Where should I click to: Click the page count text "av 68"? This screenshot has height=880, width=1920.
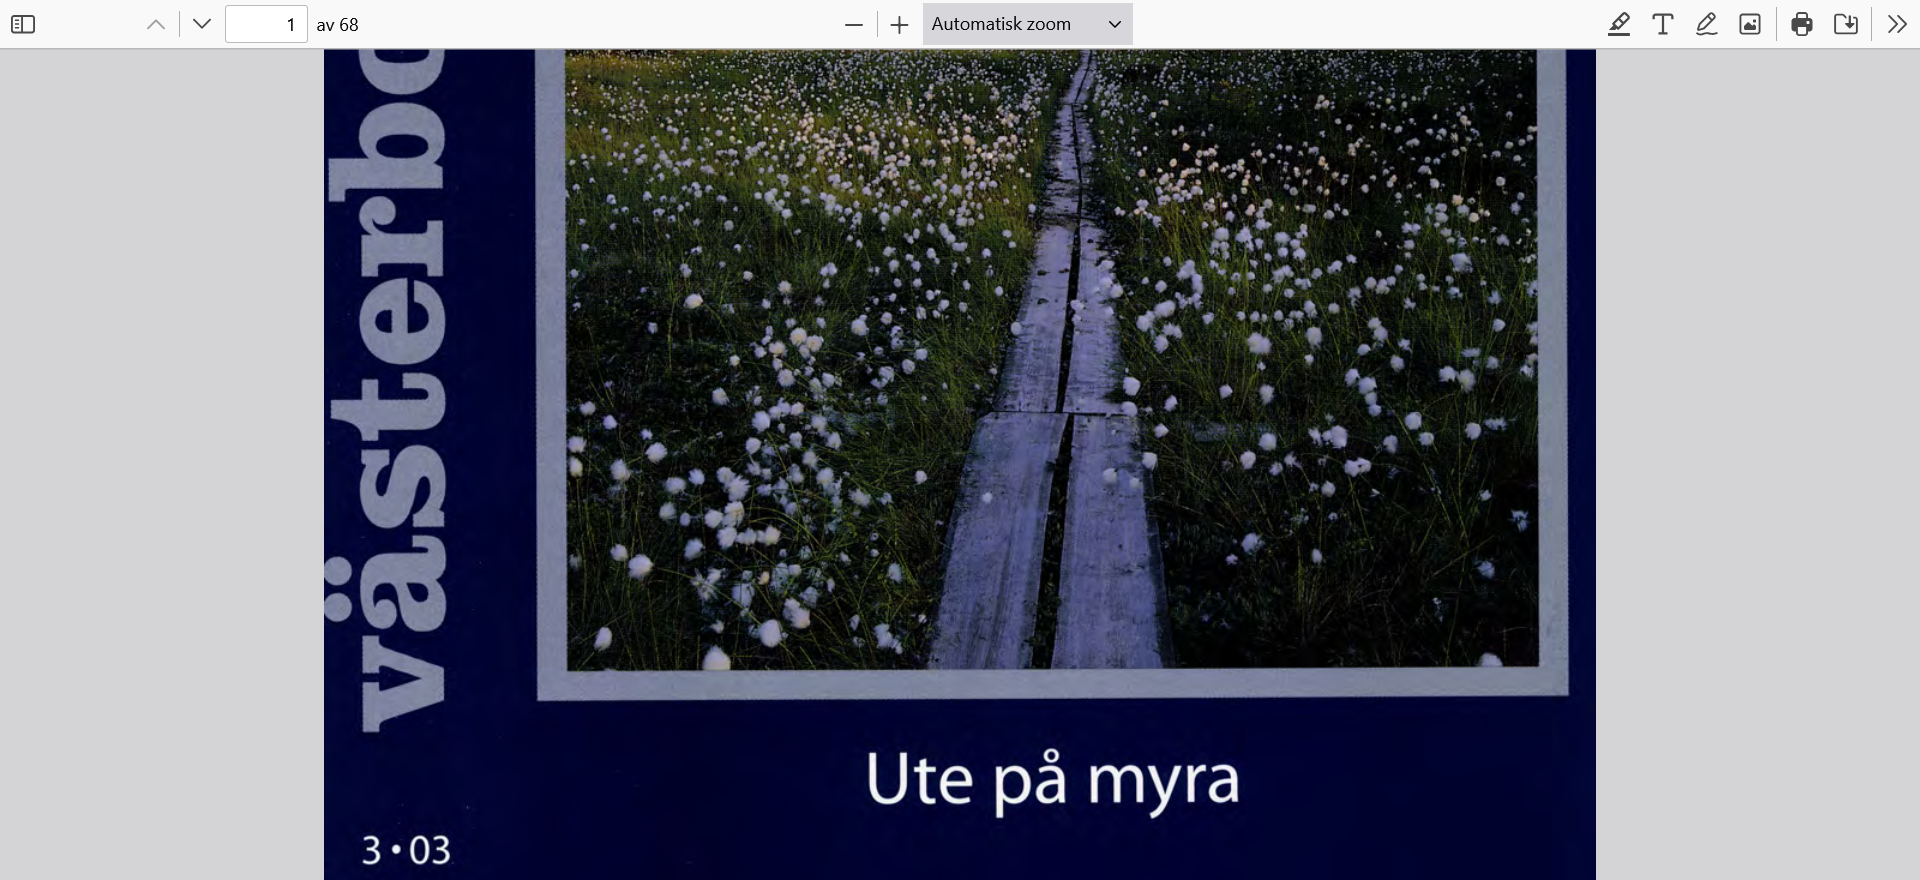point(337,25)
